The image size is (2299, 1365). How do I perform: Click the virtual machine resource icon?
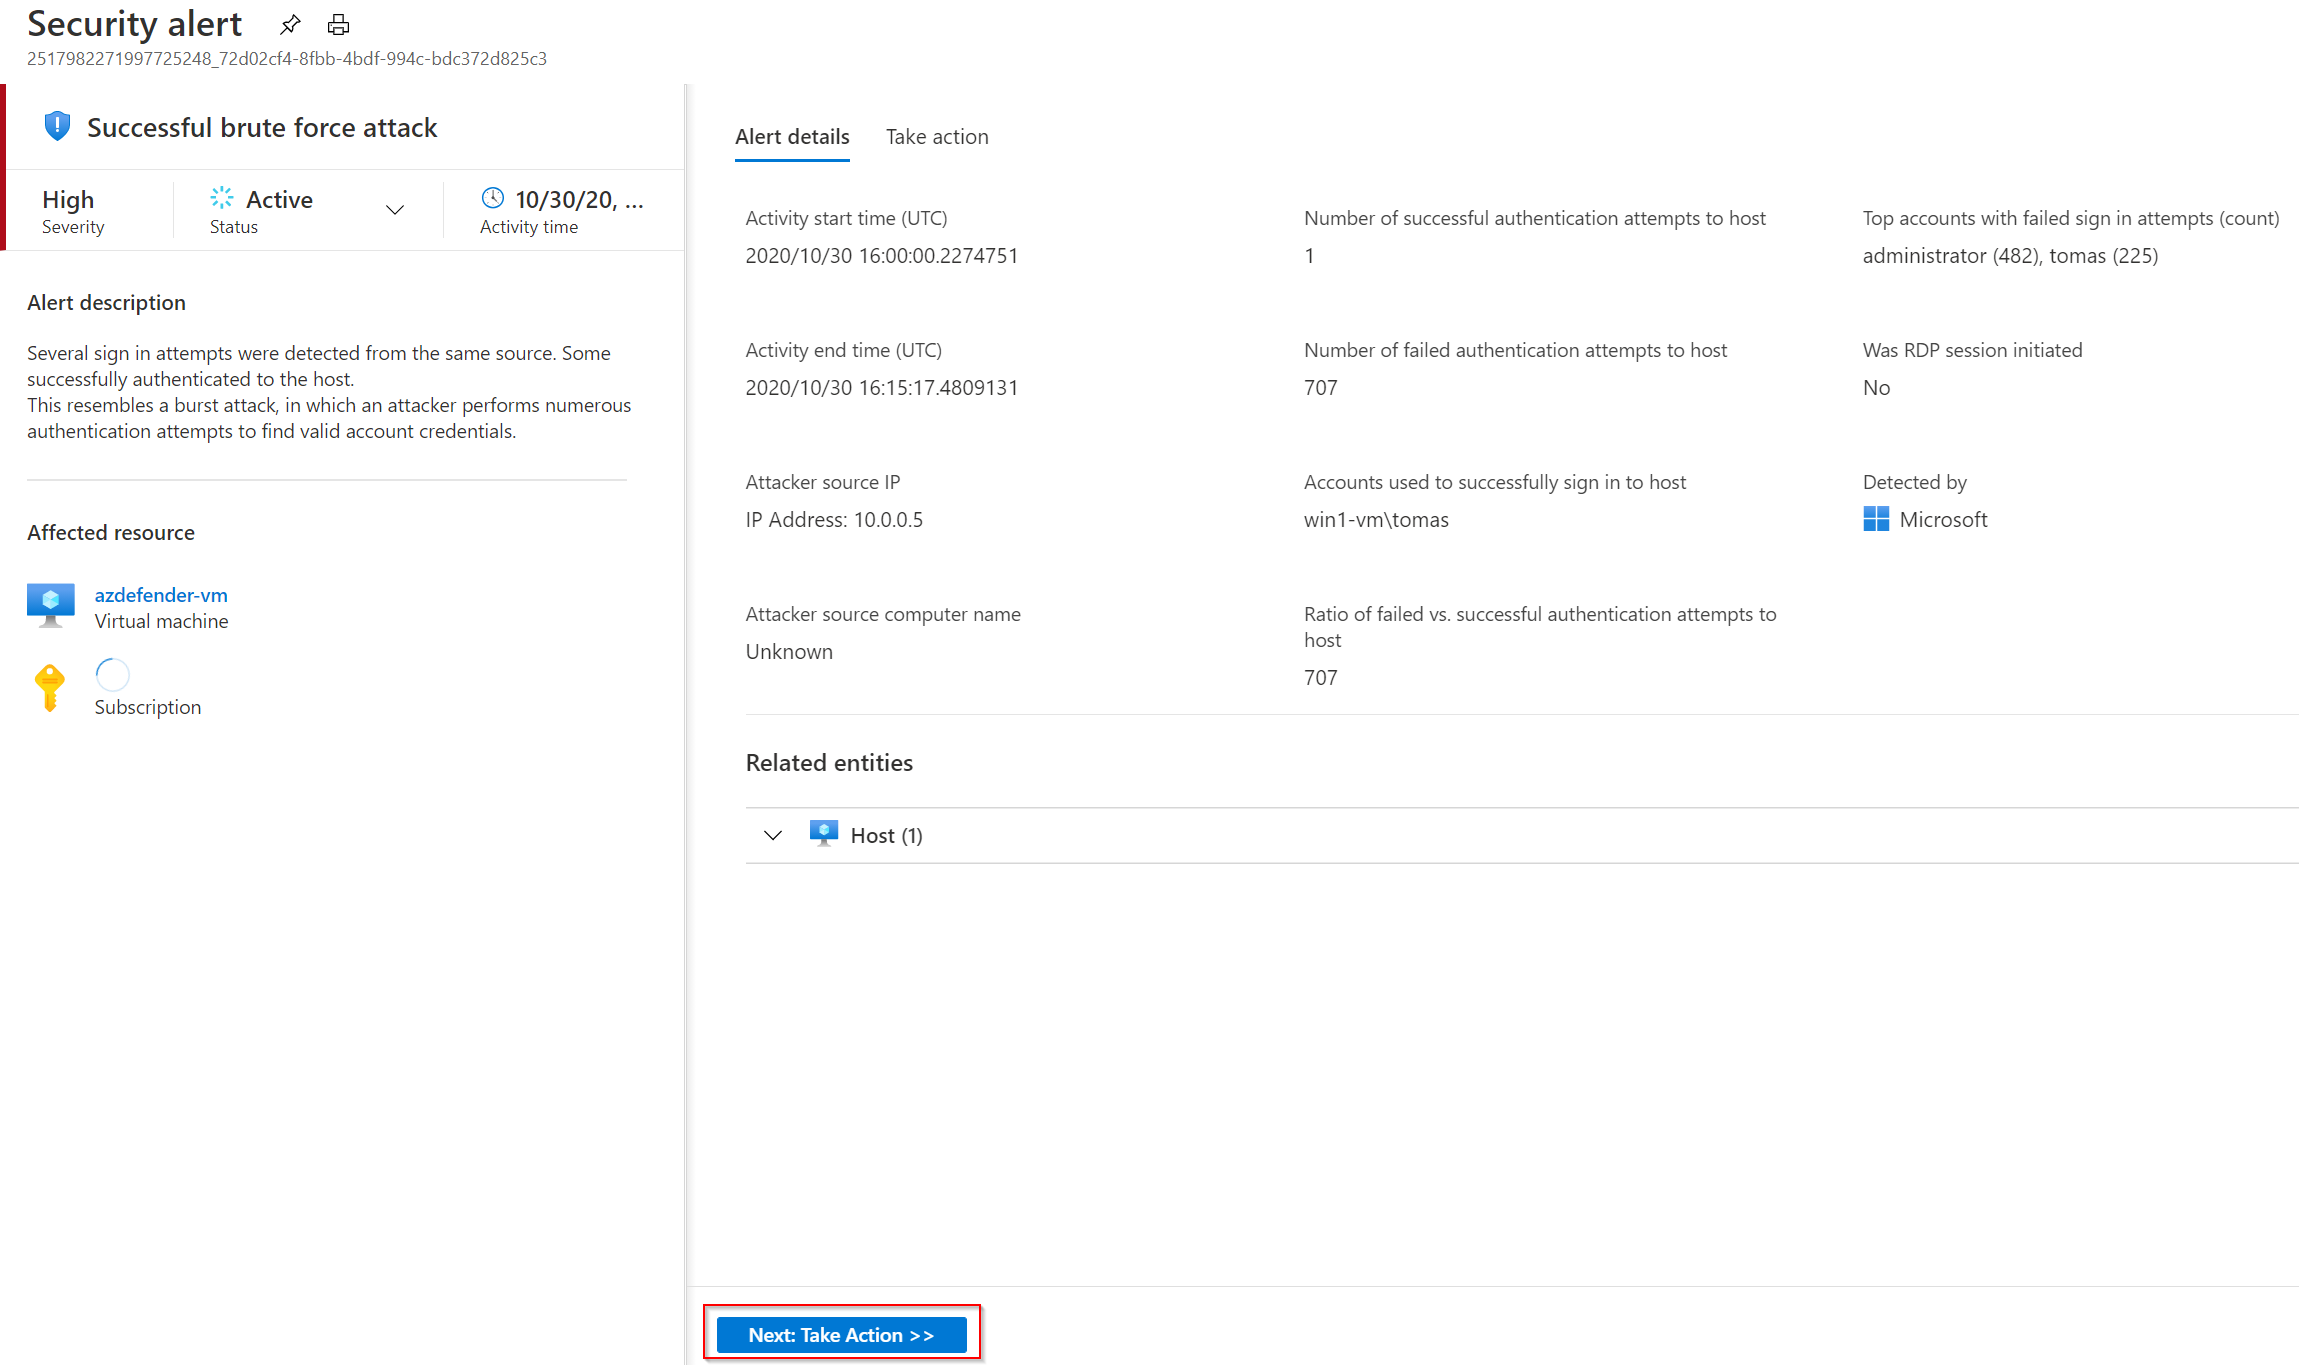tap(51, 605)
